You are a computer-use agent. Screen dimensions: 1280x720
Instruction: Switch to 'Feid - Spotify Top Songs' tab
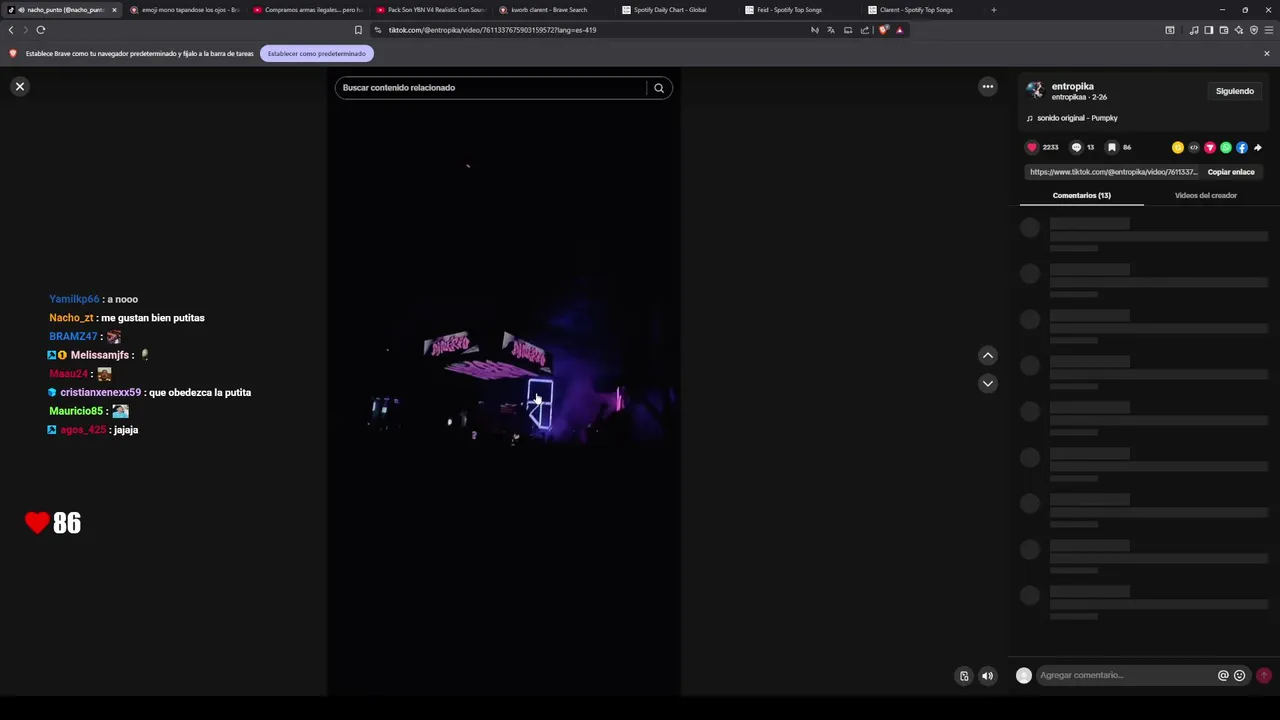point(800,10)
